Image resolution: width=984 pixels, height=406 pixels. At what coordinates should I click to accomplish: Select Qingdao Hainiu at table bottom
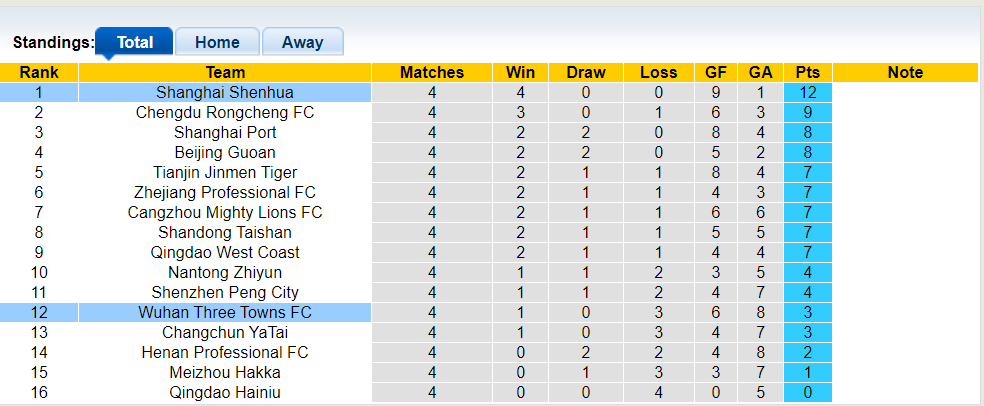(x=225, y=392)
